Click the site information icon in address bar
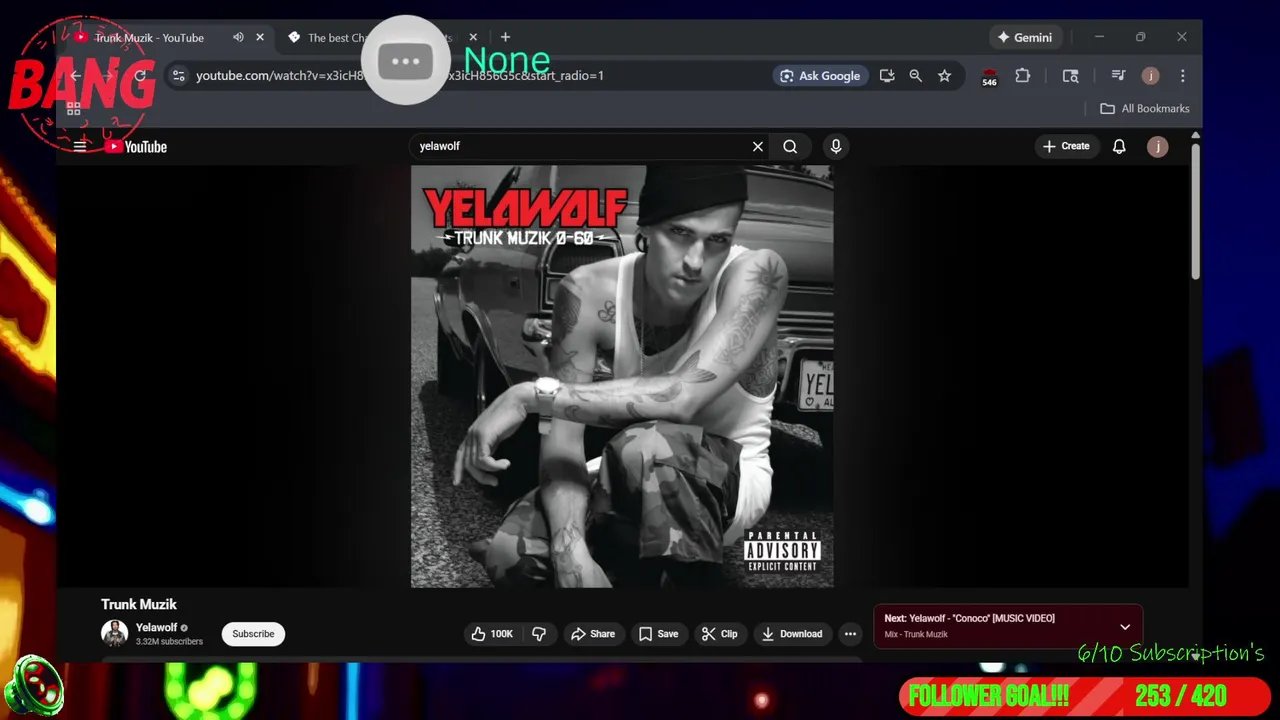Viewport: 1280px width, 720px height. 178,76
